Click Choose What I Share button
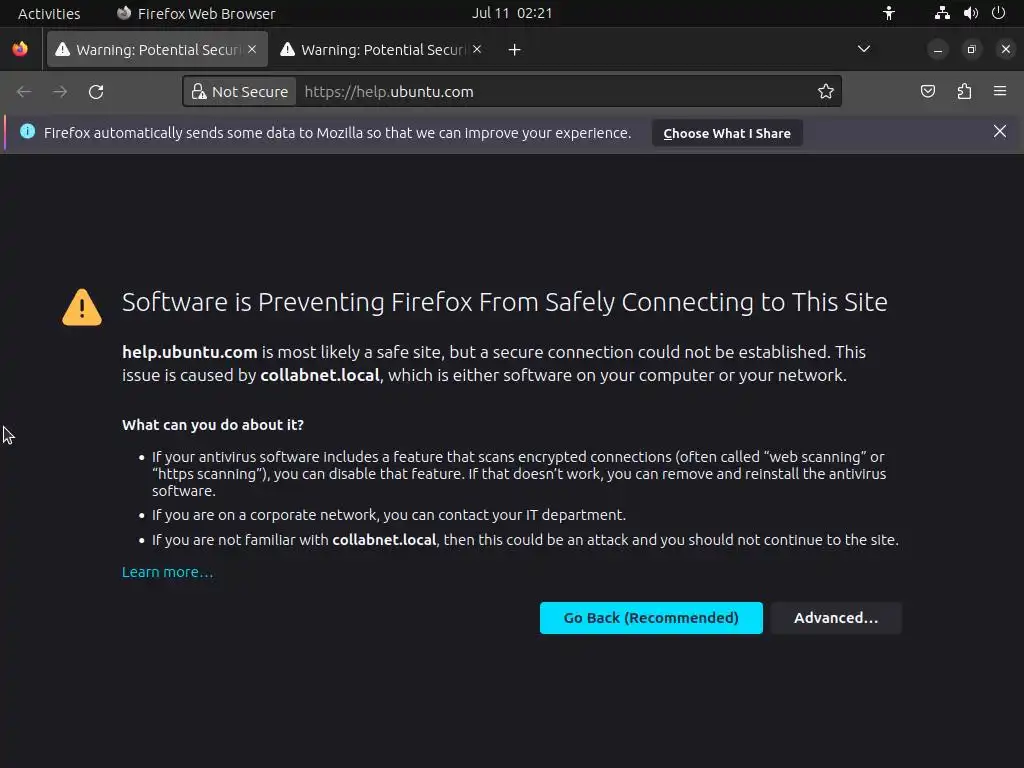The image size is (1024, 768). (x=727, y=133)
